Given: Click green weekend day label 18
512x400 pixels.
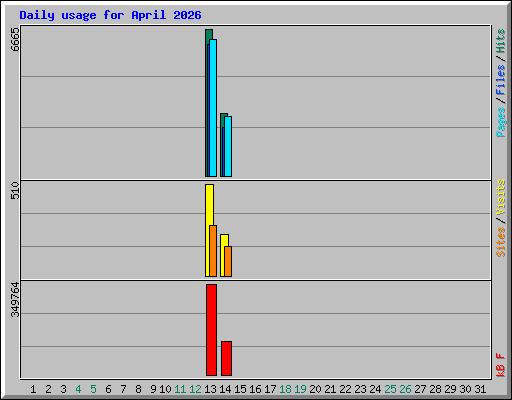Looking at the screenshot, I should [x=285, y=389].
